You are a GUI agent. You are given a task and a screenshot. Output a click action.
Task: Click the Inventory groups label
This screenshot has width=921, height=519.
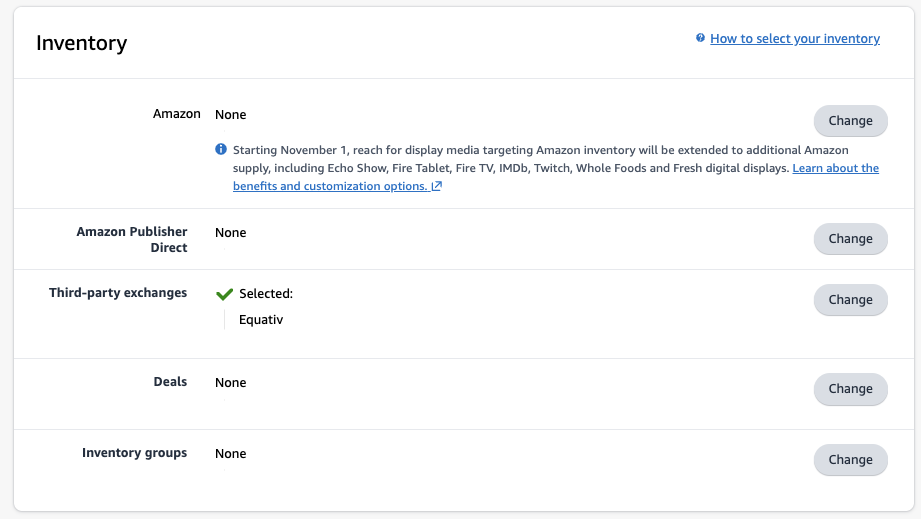(135, 453)
